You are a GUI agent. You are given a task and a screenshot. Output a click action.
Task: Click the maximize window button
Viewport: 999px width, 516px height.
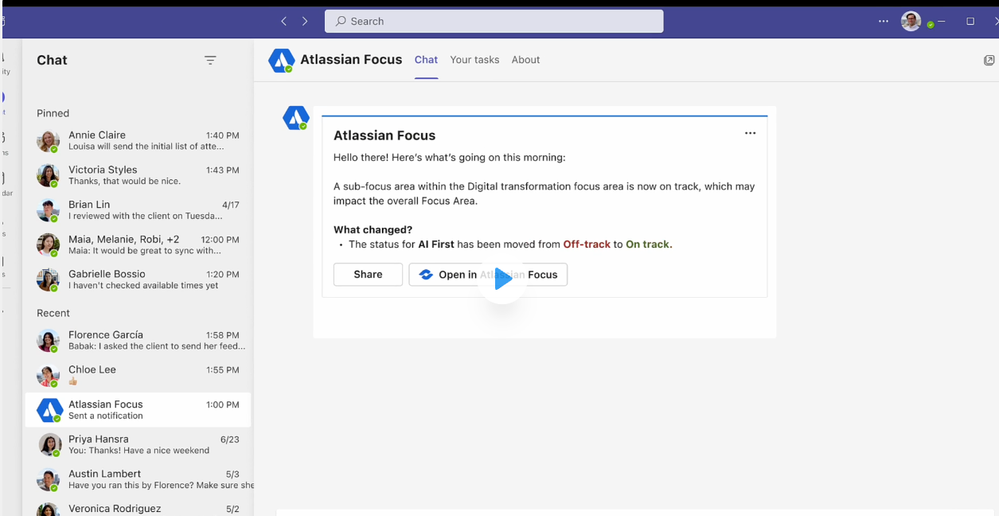(x=970, y=21)
